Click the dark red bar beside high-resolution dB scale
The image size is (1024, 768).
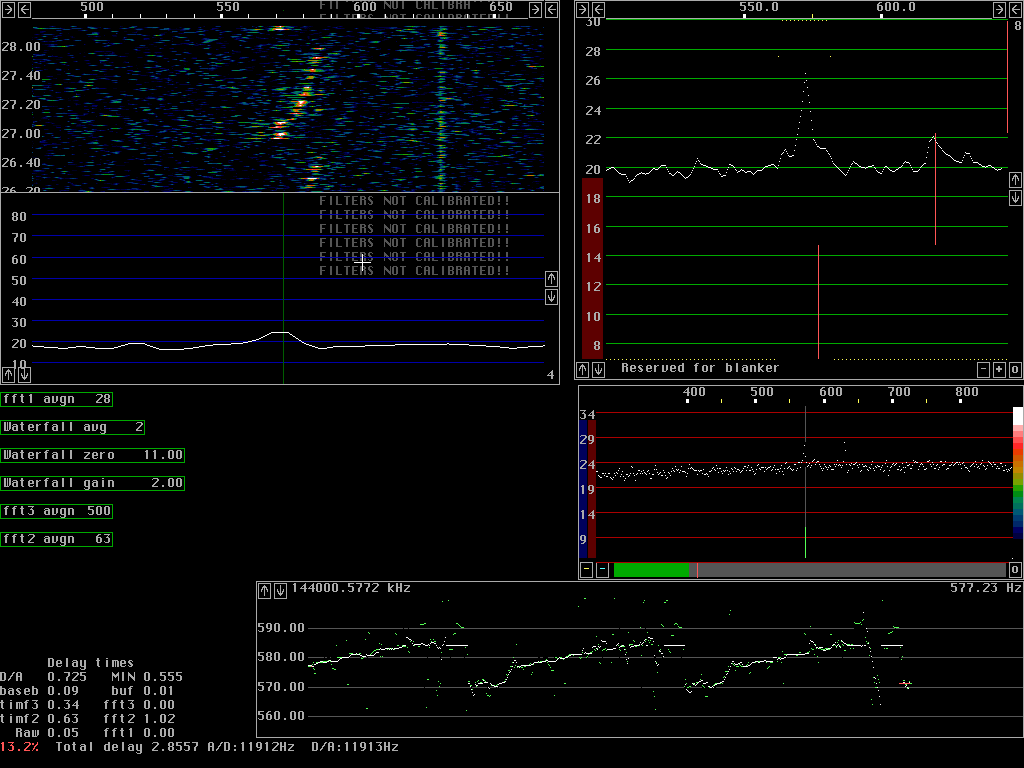coord(592,268)
